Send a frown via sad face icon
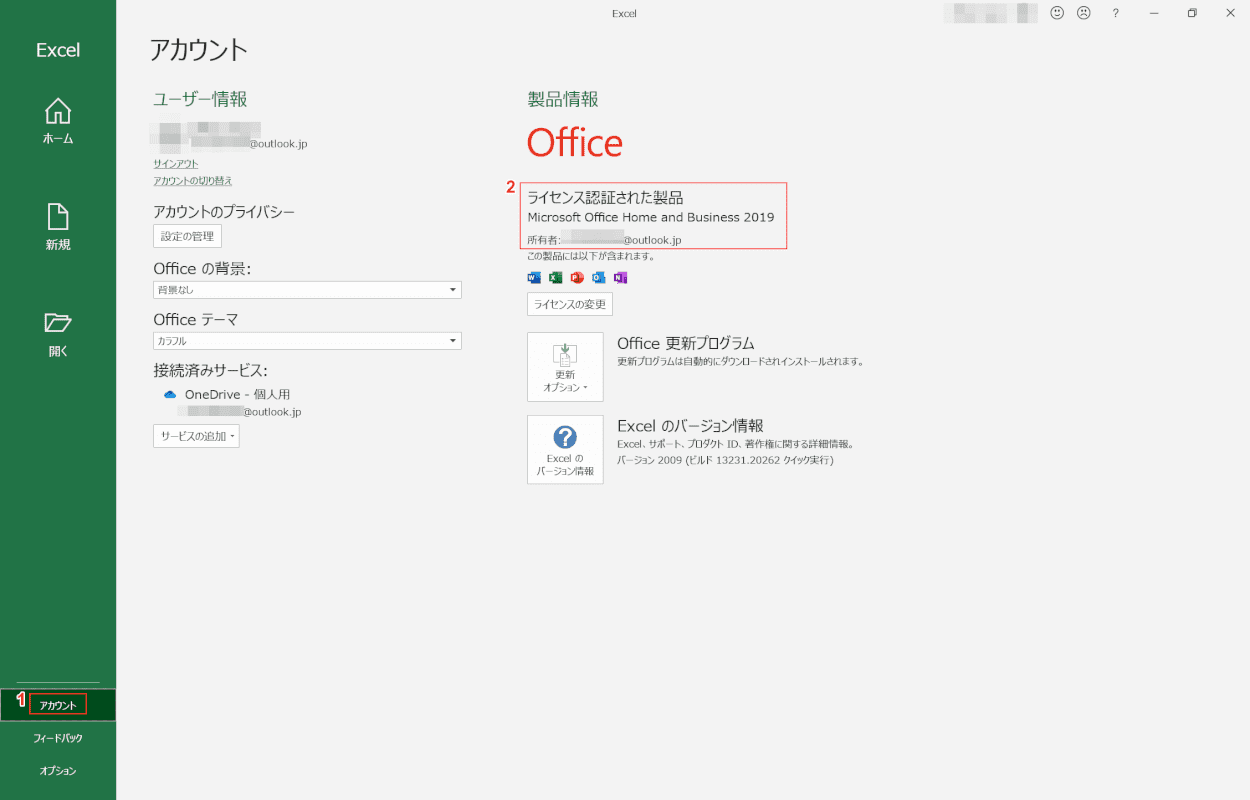 pyautogui.click(x=1083, y=13)
